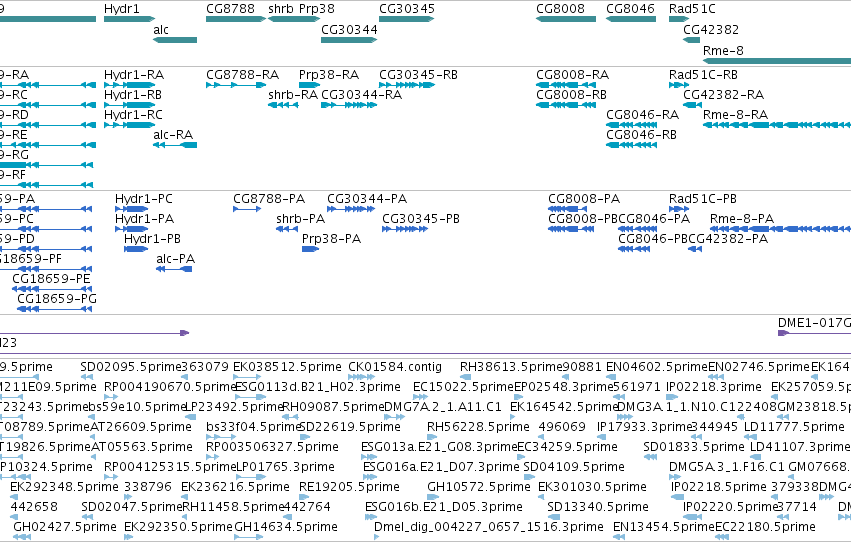
Task: Select the CG18659-PE protein label
Action: [x=50, y=279]
